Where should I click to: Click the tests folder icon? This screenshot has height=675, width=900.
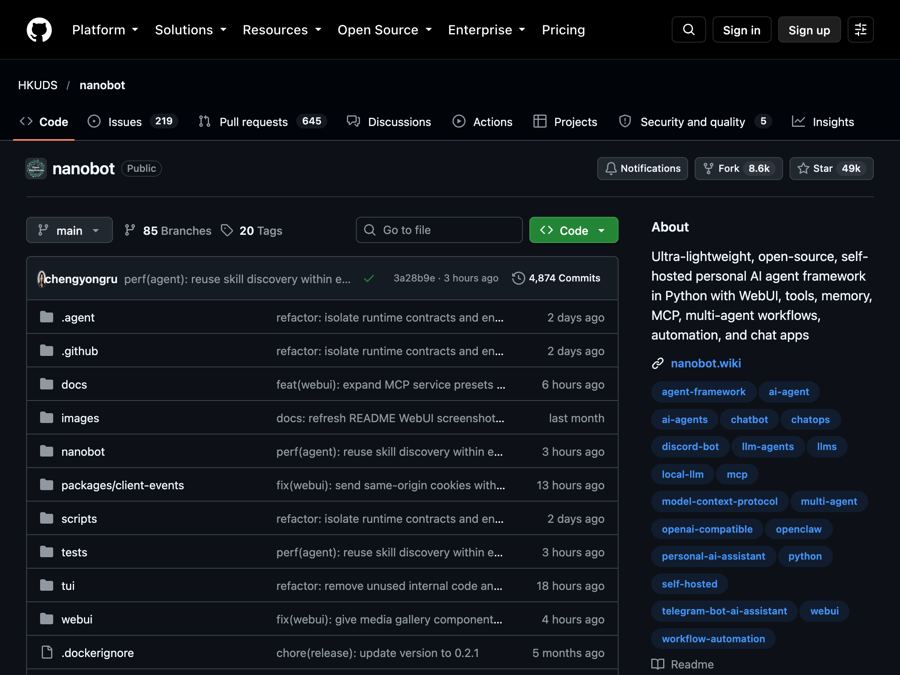(x=46, y=552)
